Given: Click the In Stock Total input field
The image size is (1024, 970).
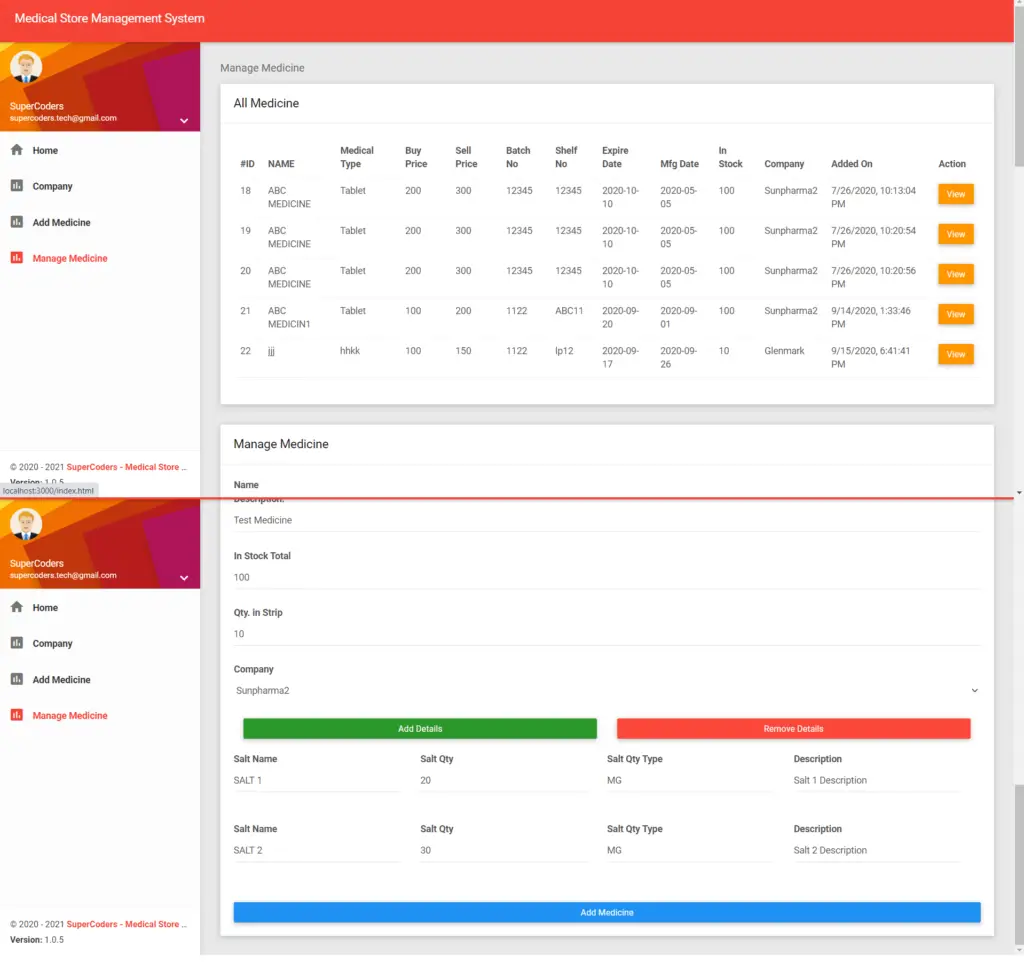Looking at the screenshot, I should pos(400,577).
